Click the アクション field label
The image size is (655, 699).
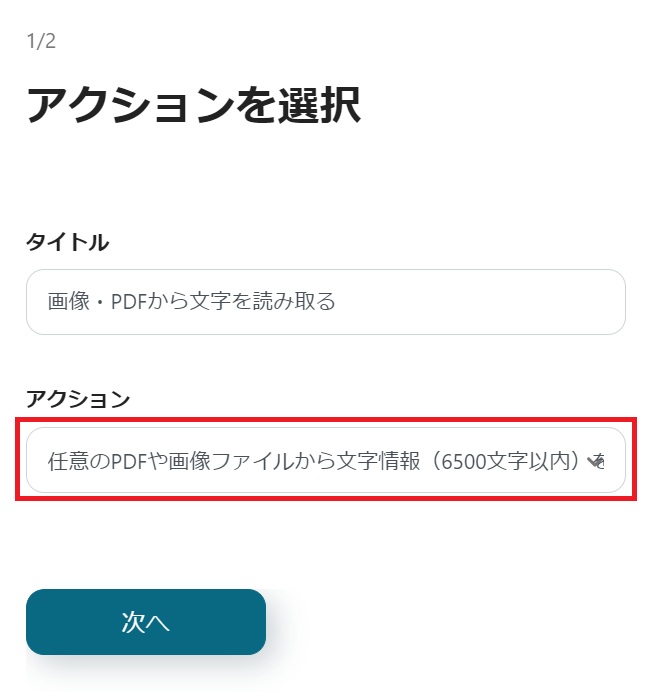78,399
